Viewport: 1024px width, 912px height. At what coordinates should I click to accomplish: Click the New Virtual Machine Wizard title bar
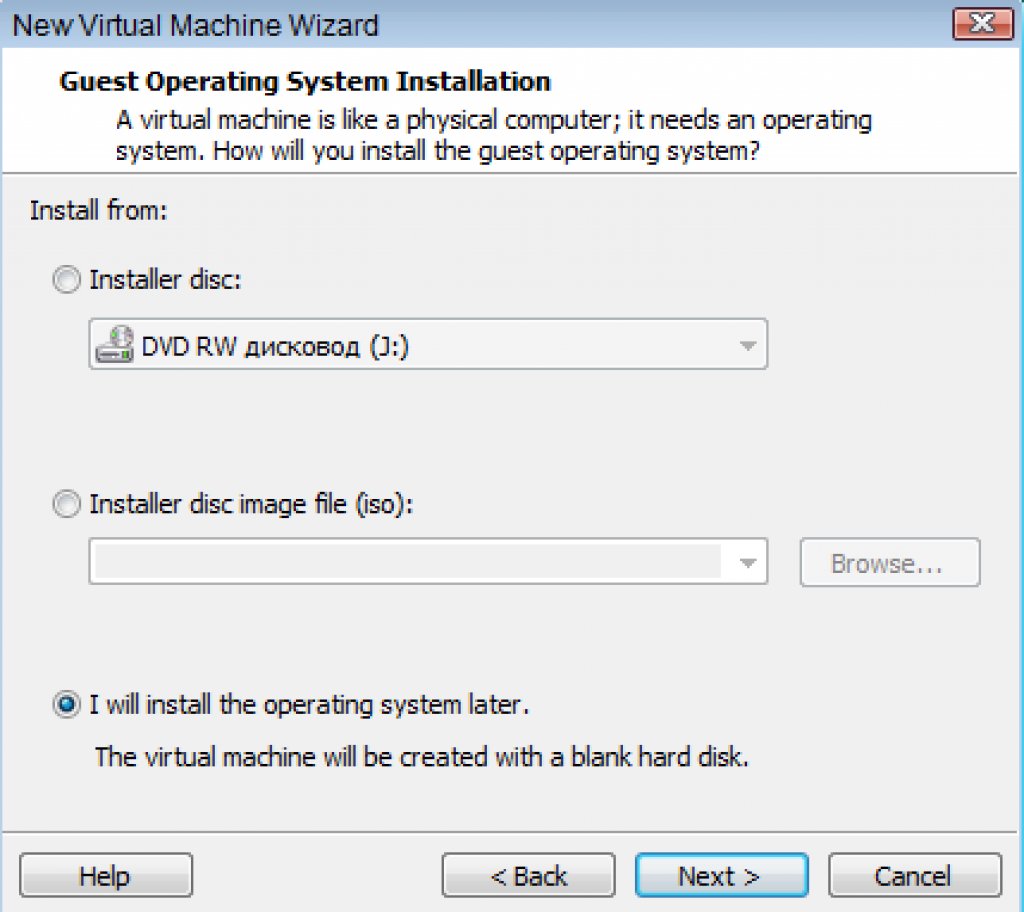pos(400,24)
